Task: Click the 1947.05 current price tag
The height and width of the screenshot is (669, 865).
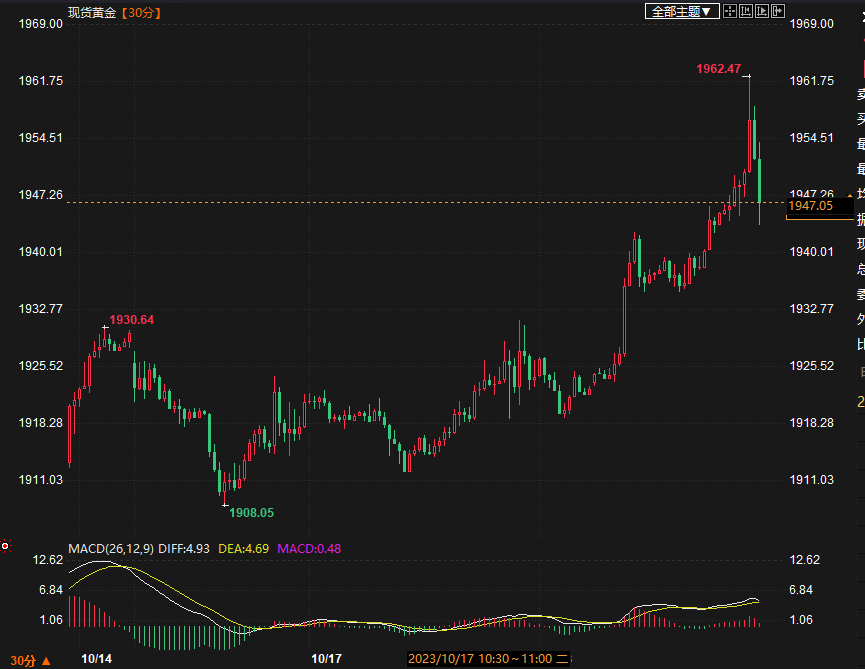Action: click(x=810, y=206)
